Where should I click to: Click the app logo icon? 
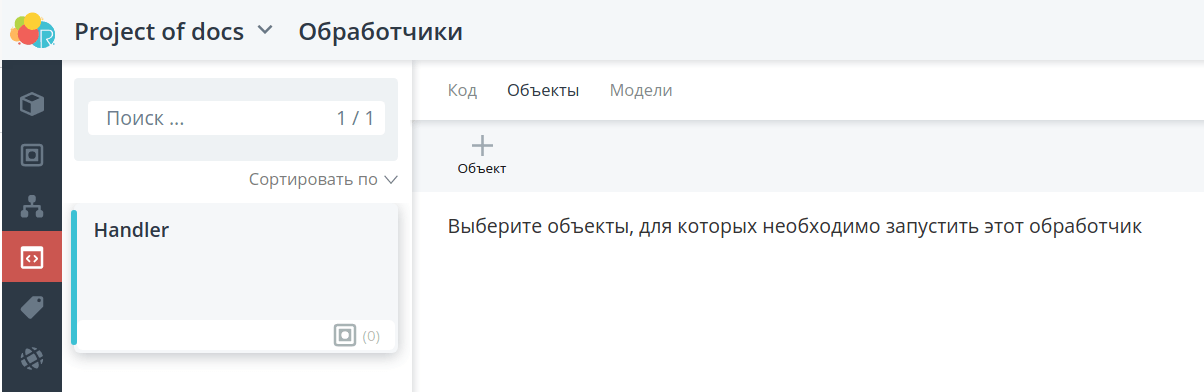pyautogui.click(x=32, y=30)
